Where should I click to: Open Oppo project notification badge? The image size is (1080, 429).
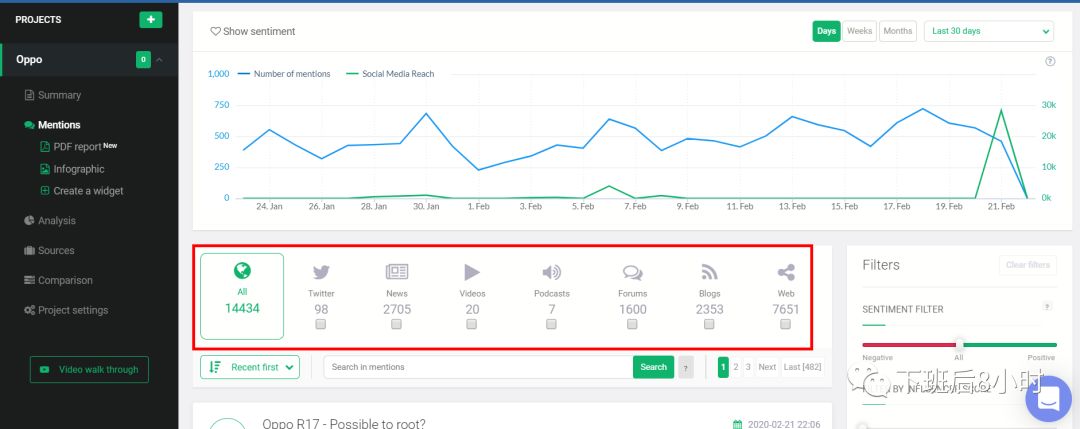point(143,60)
